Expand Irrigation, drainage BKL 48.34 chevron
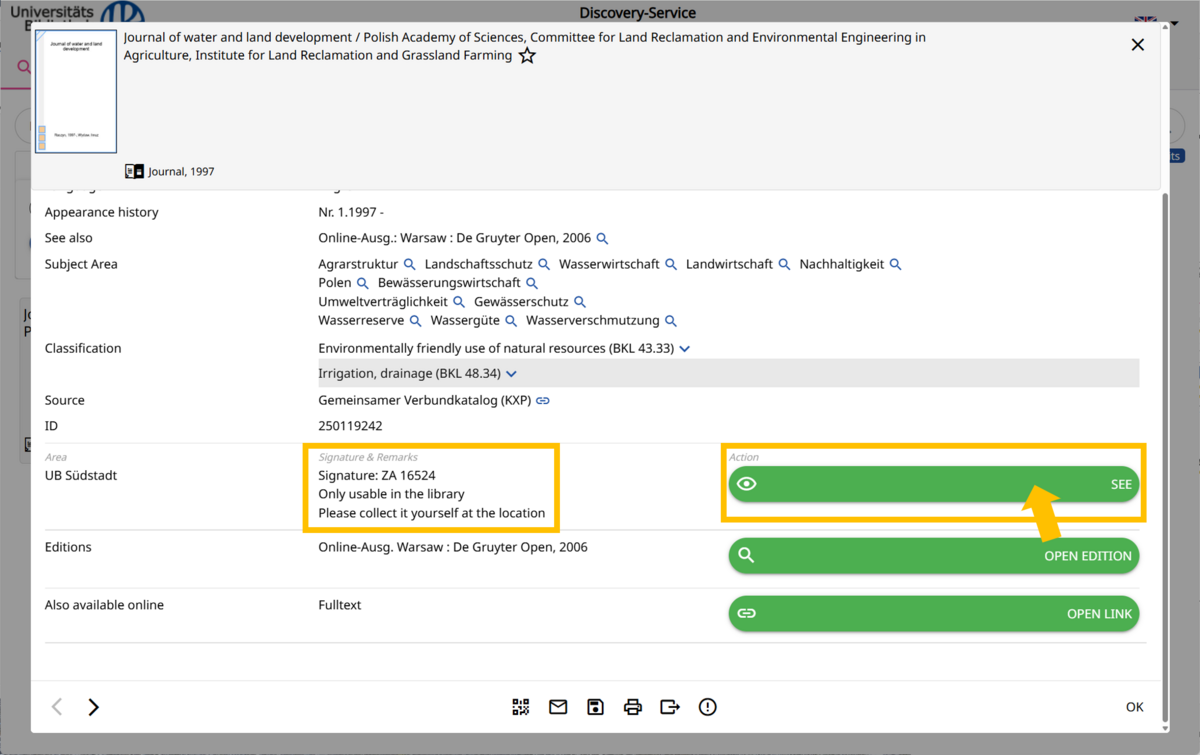 (x=511, y=374)
